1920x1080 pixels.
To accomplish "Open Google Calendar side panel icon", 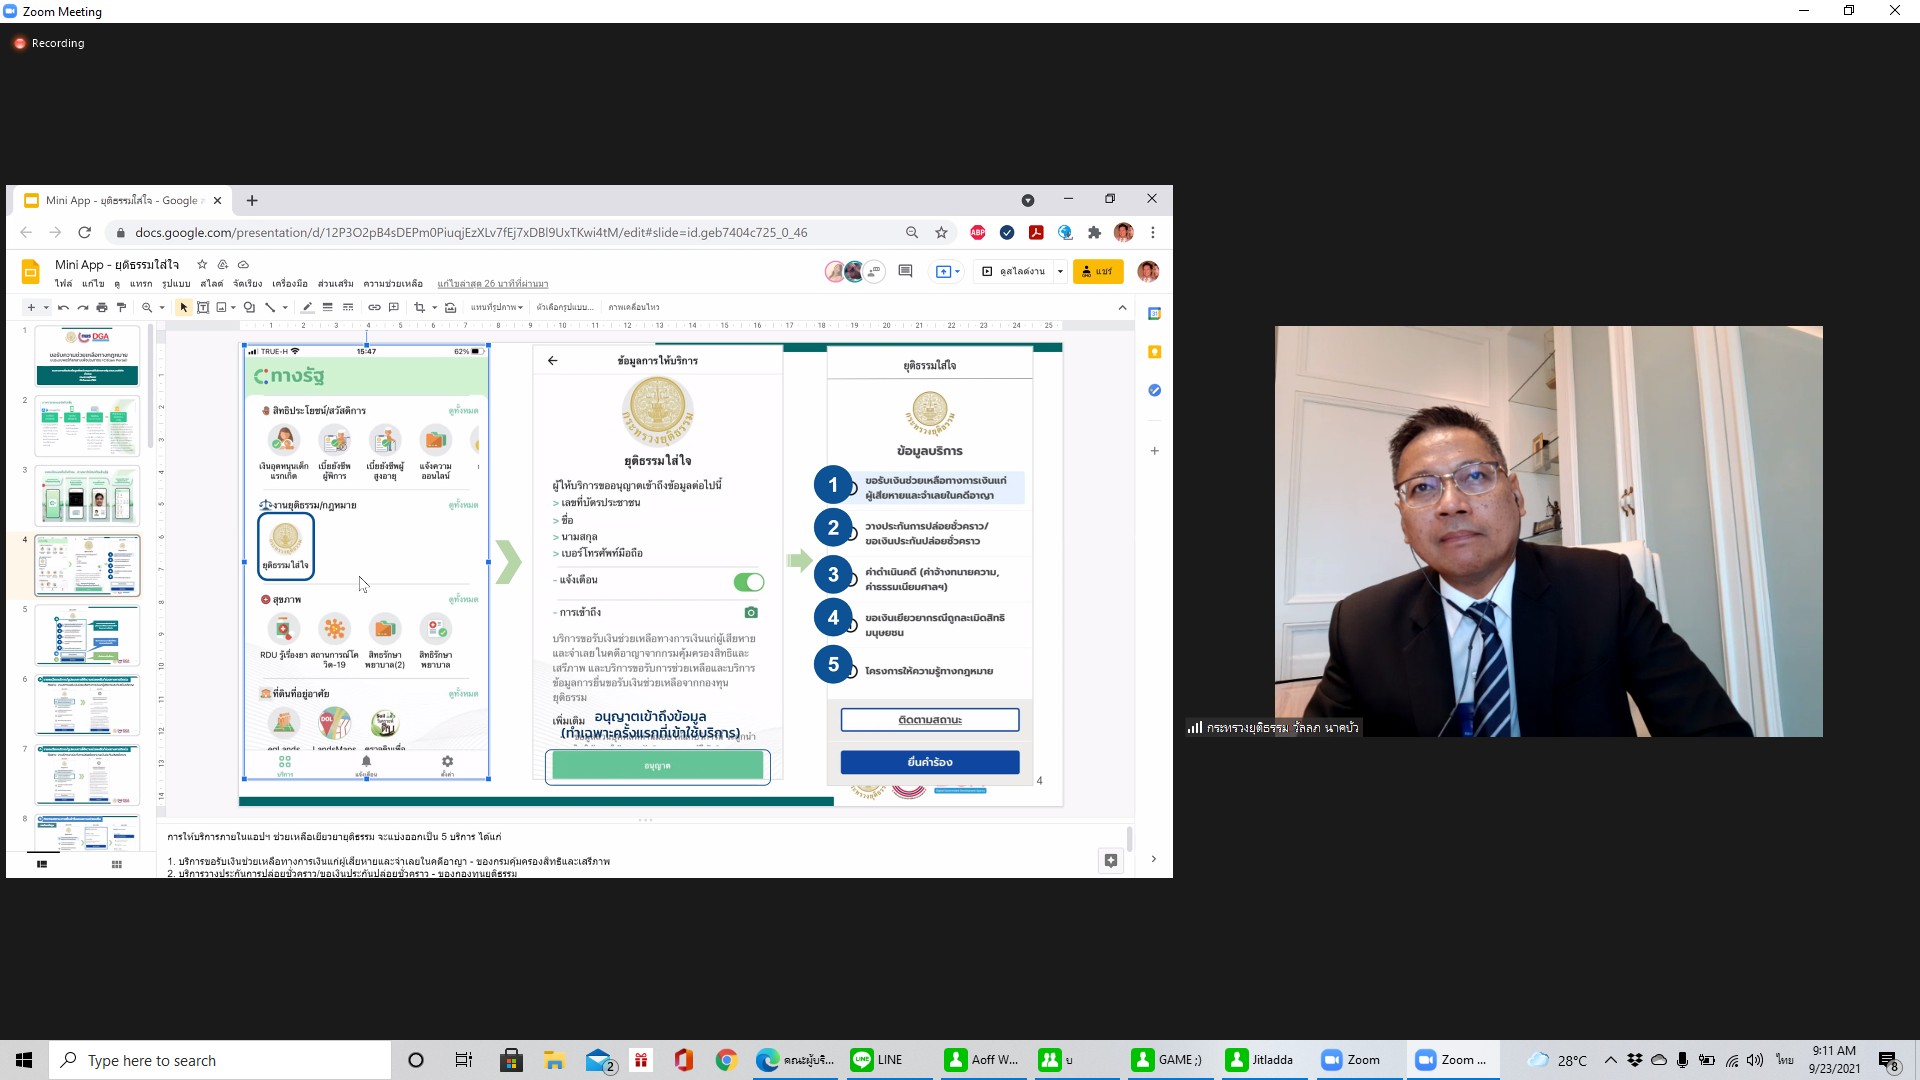I will coord(1154,314).
